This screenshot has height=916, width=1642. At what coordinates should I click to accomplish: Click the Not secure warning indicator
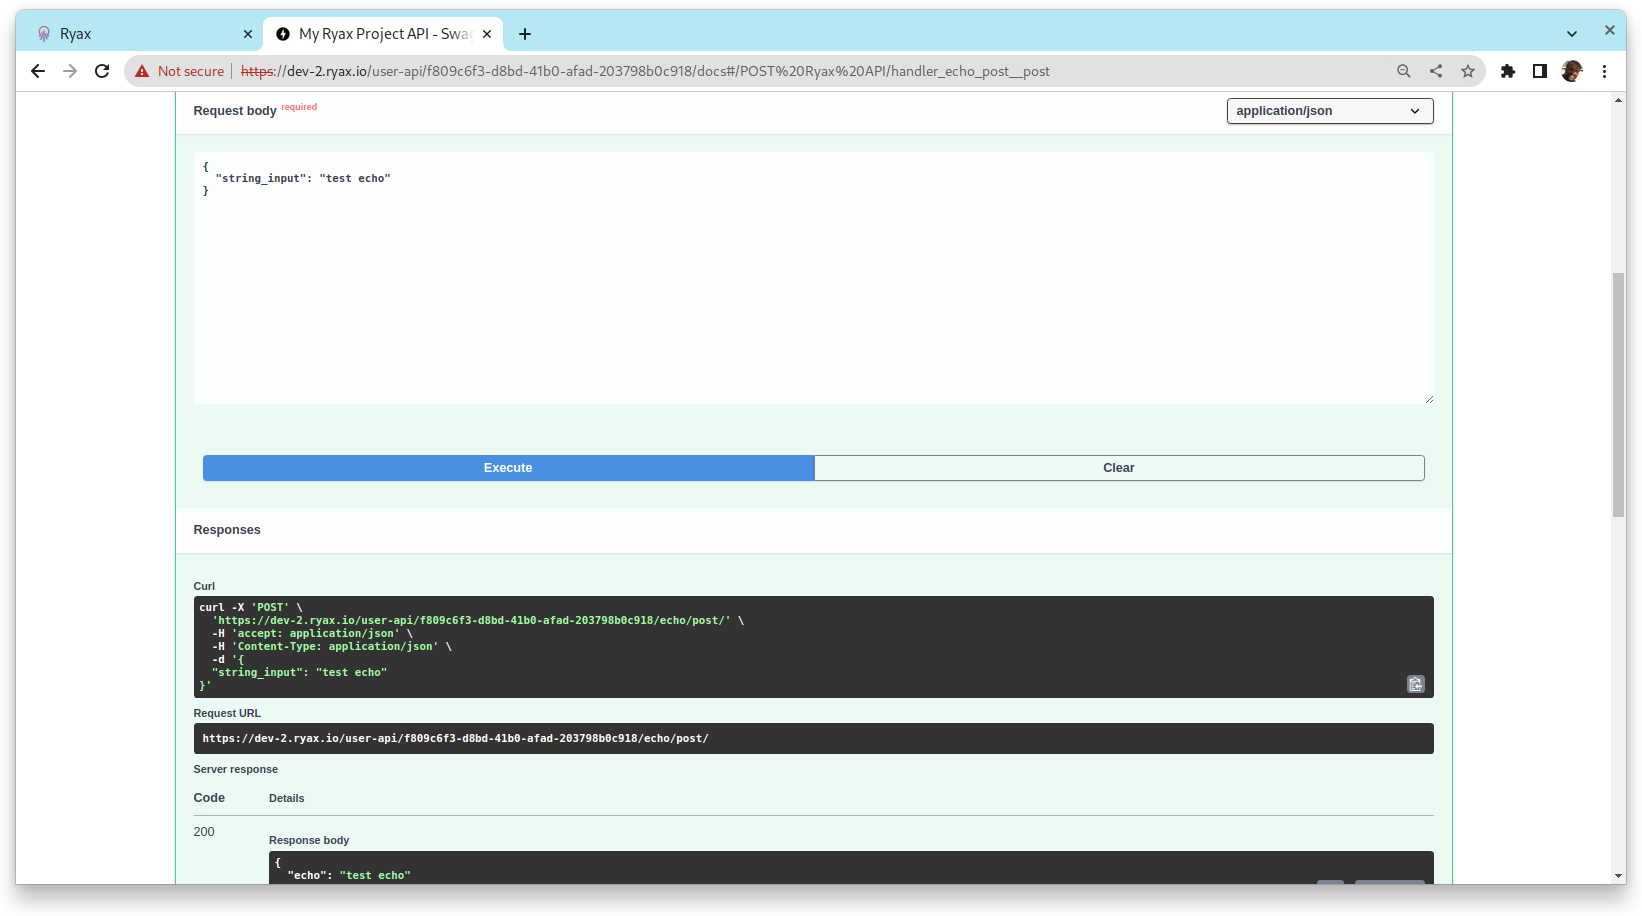point(180,71)
